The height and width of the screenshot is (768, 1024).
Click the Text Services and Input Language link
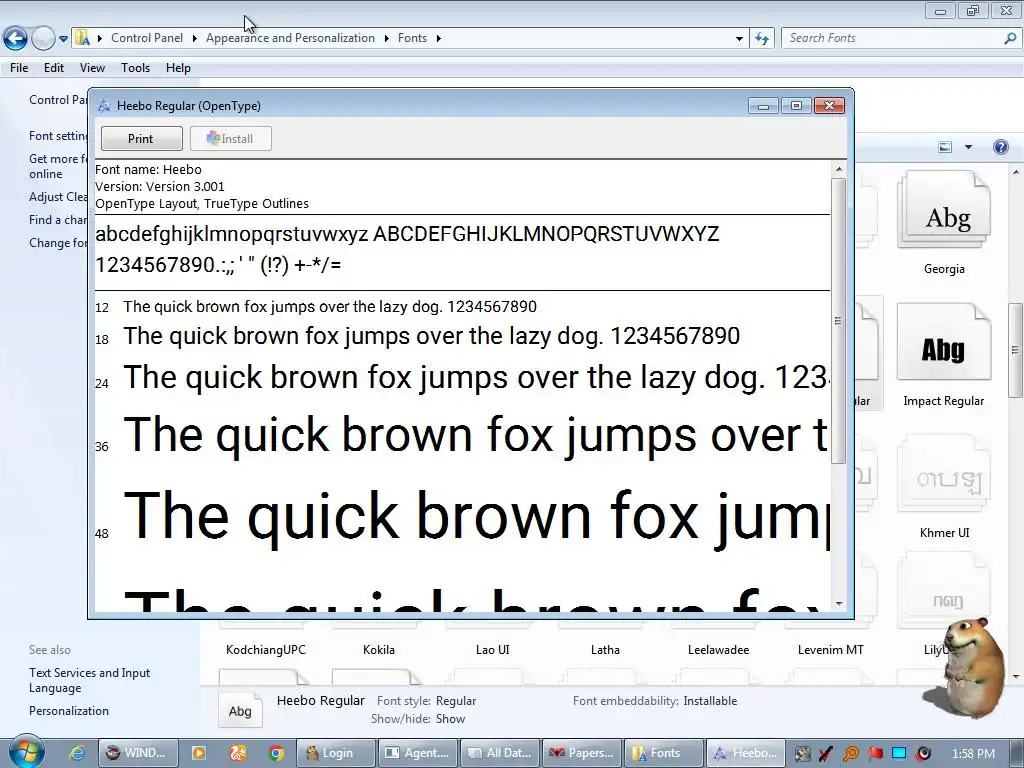tap(89, 680)
